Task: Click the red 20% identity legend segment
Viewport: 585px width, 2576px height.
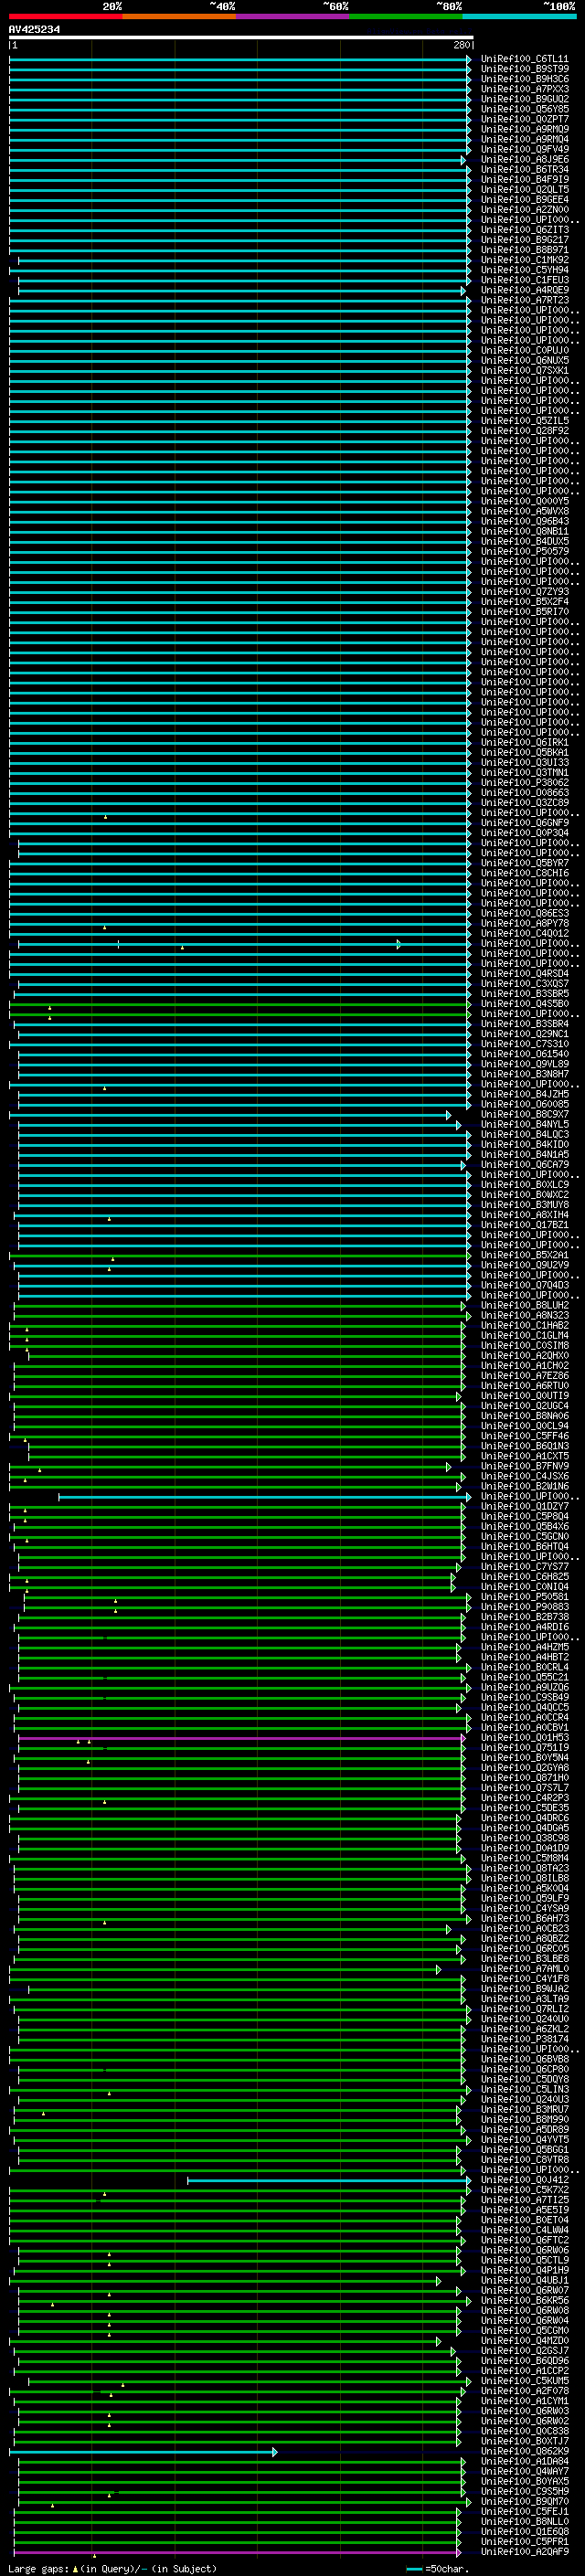Action: pyautogui.click(x=66, y=16)
